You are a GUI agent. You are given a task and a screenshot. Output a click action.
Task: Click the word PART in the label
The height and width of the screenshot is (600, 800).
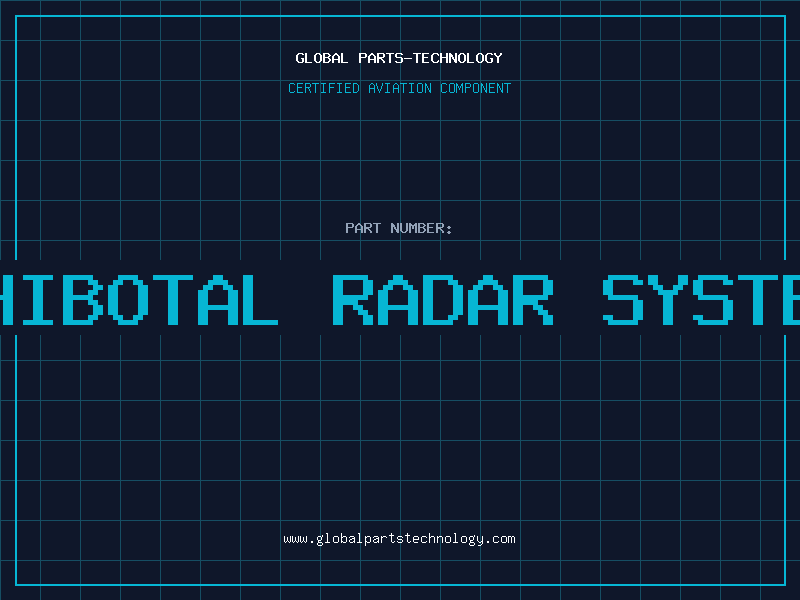363,228
